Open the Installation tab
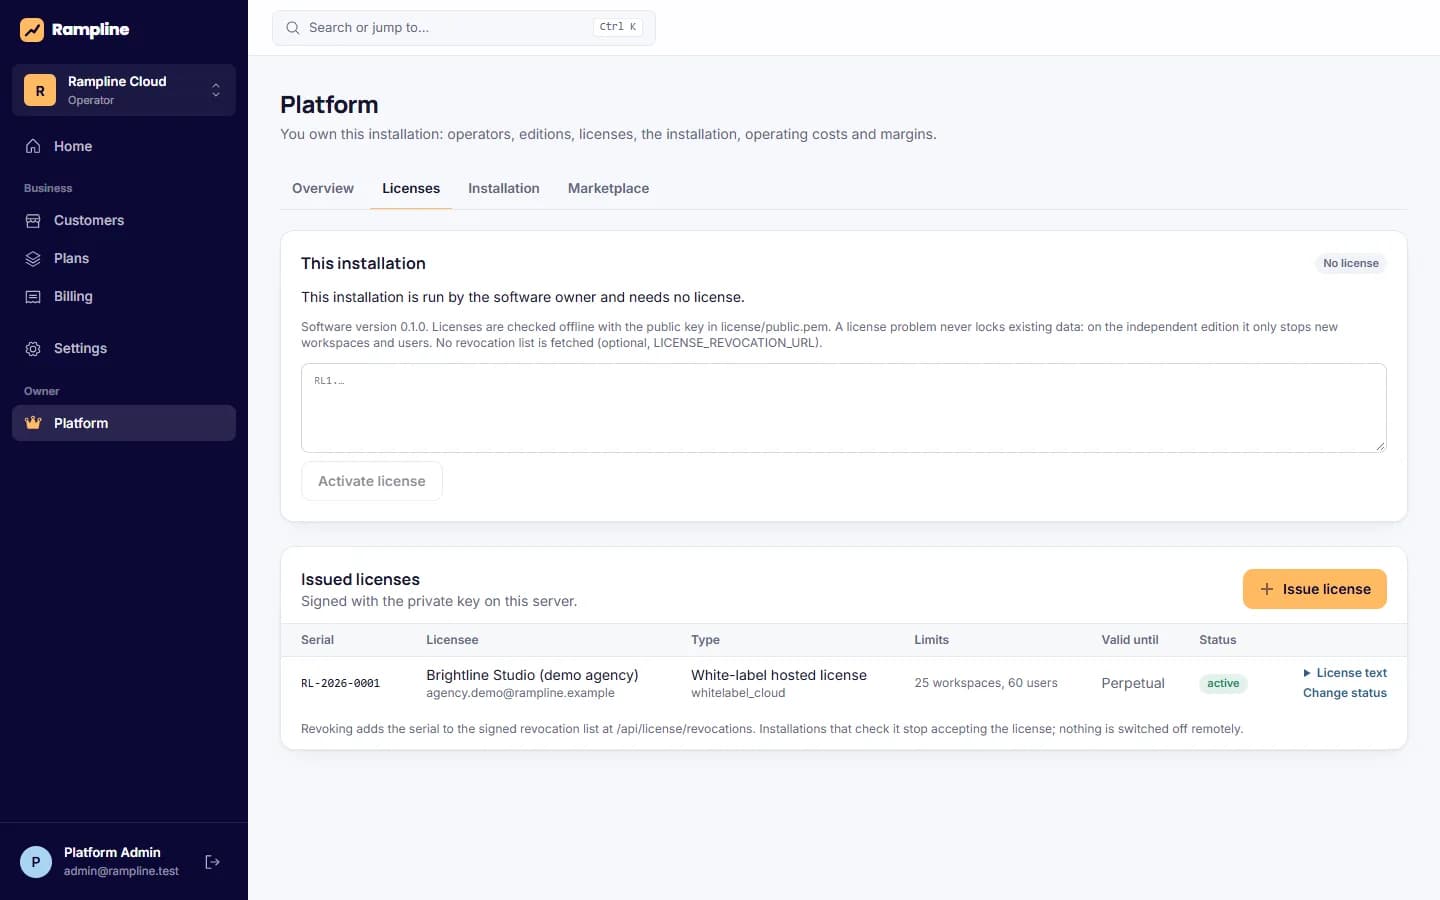1440x900 pixels. (504, 188)
